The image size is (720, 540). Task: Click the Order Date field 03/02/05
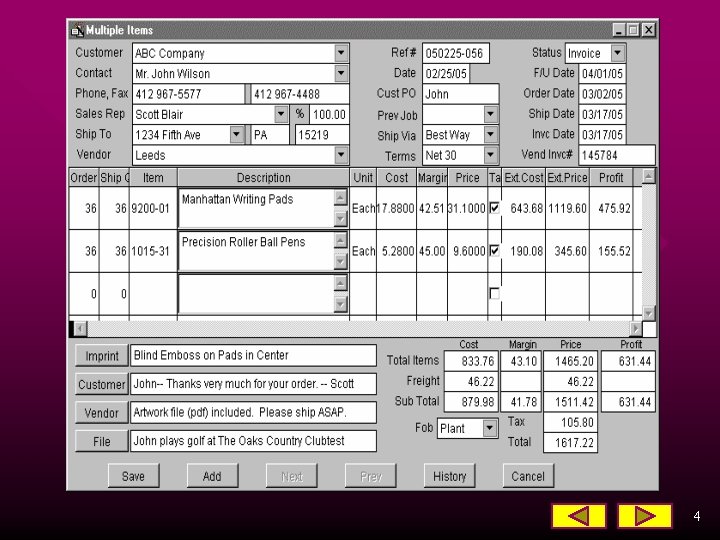602,94
